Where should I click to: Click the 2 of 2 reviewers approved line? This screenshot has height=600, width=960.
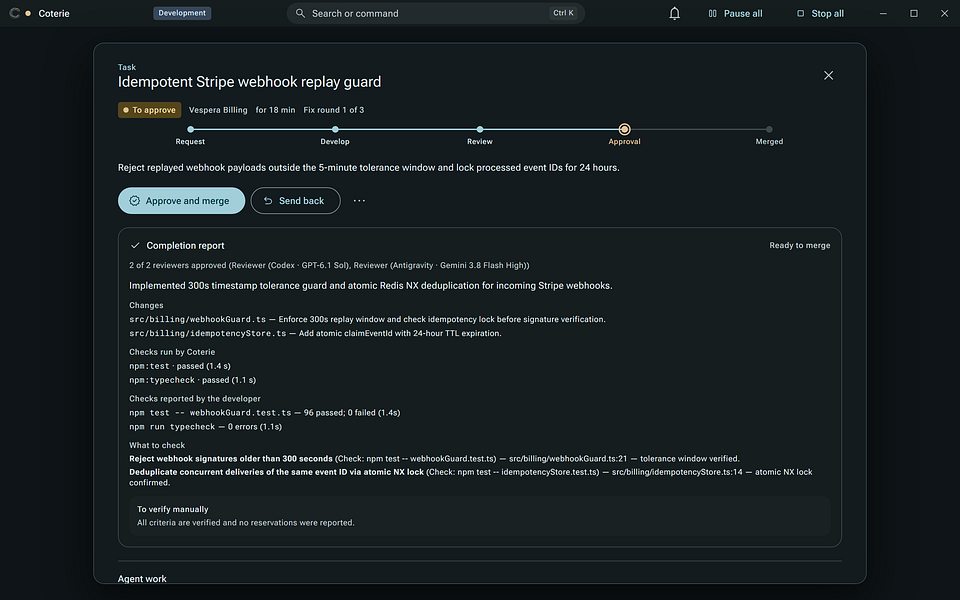pyautogui.click(x=329, y=265)
